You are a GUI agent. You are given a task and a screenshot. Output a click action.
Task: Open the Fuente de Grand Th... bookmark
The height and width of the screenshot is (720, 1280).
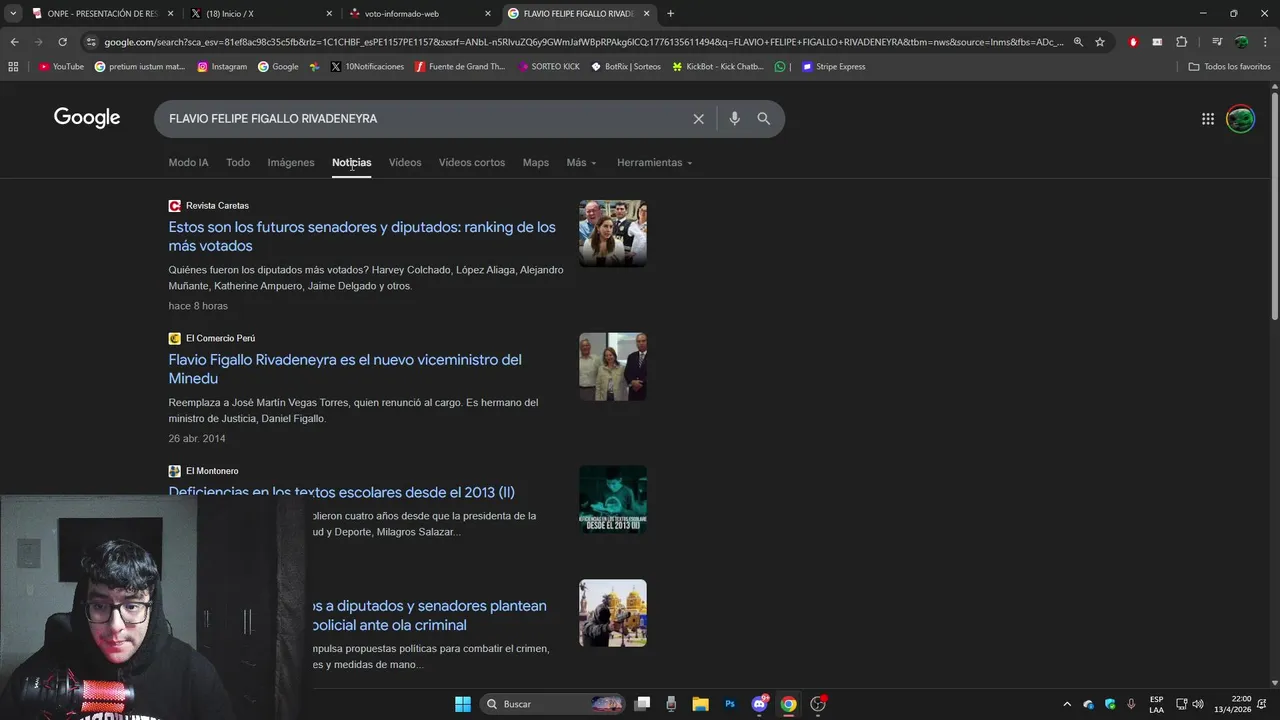tap(460, 67)
